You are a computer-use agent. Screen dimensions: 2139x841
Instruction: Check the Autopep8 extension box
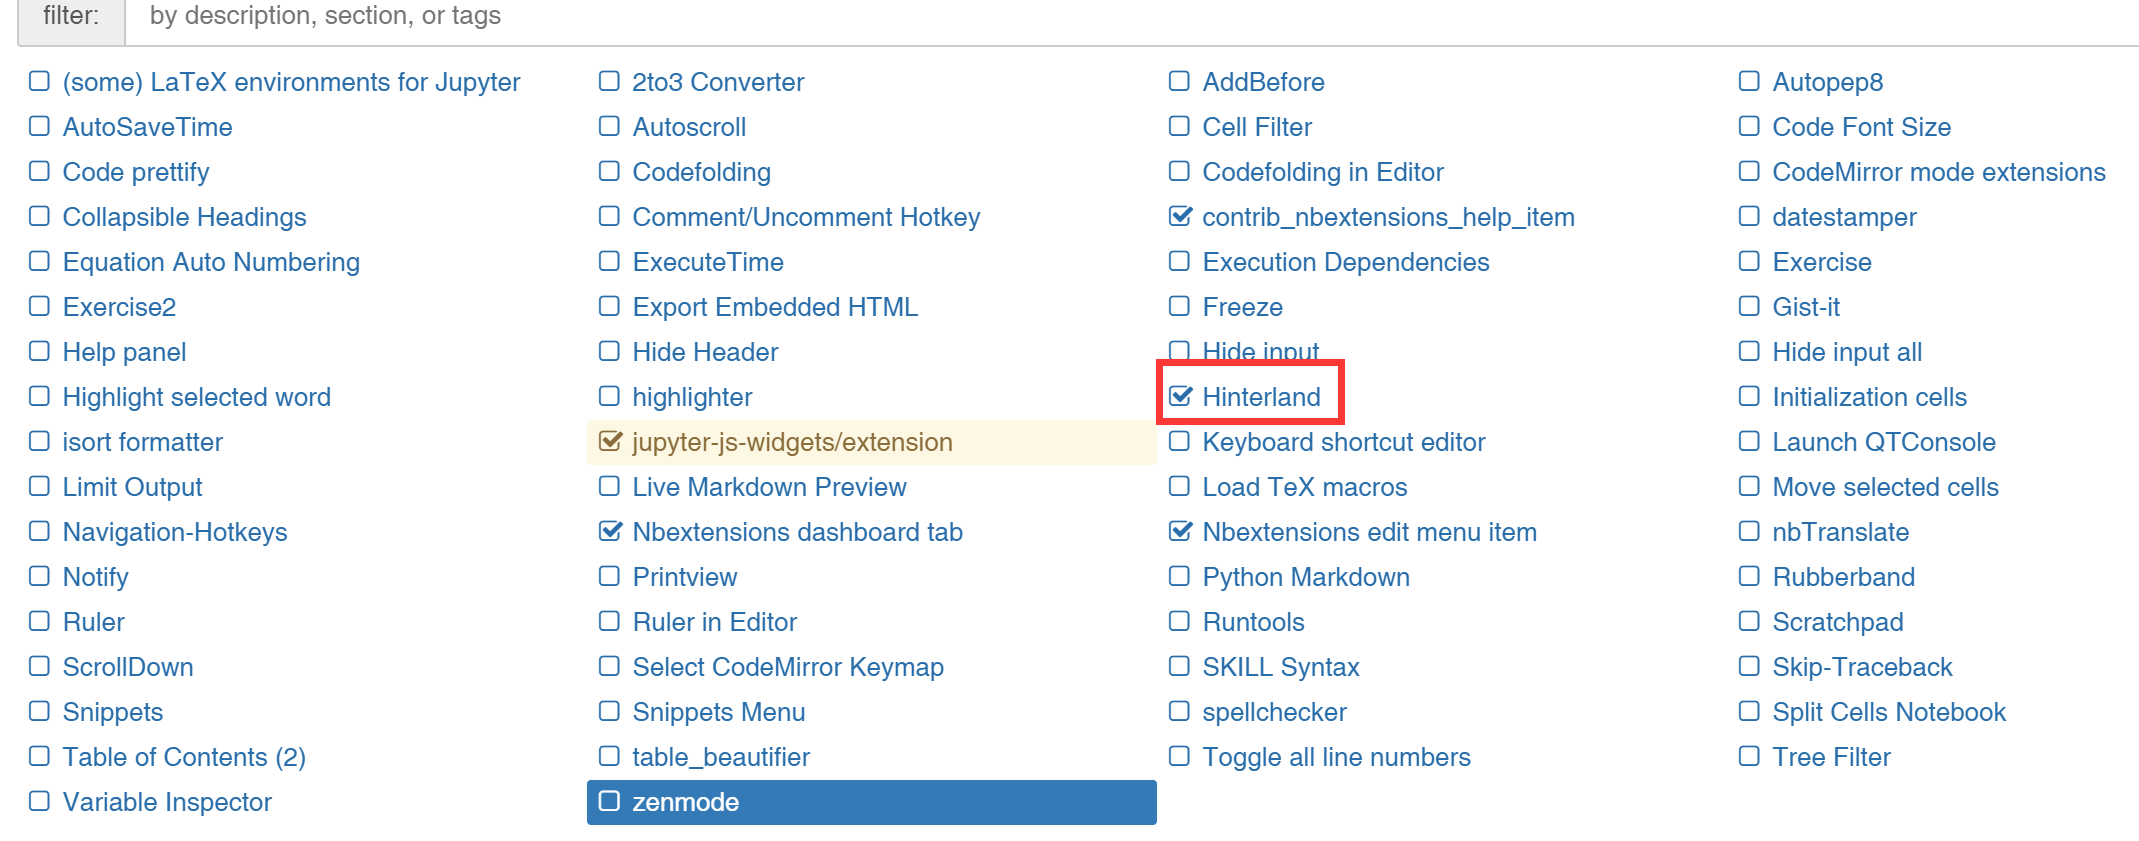tap(1749, 81)
